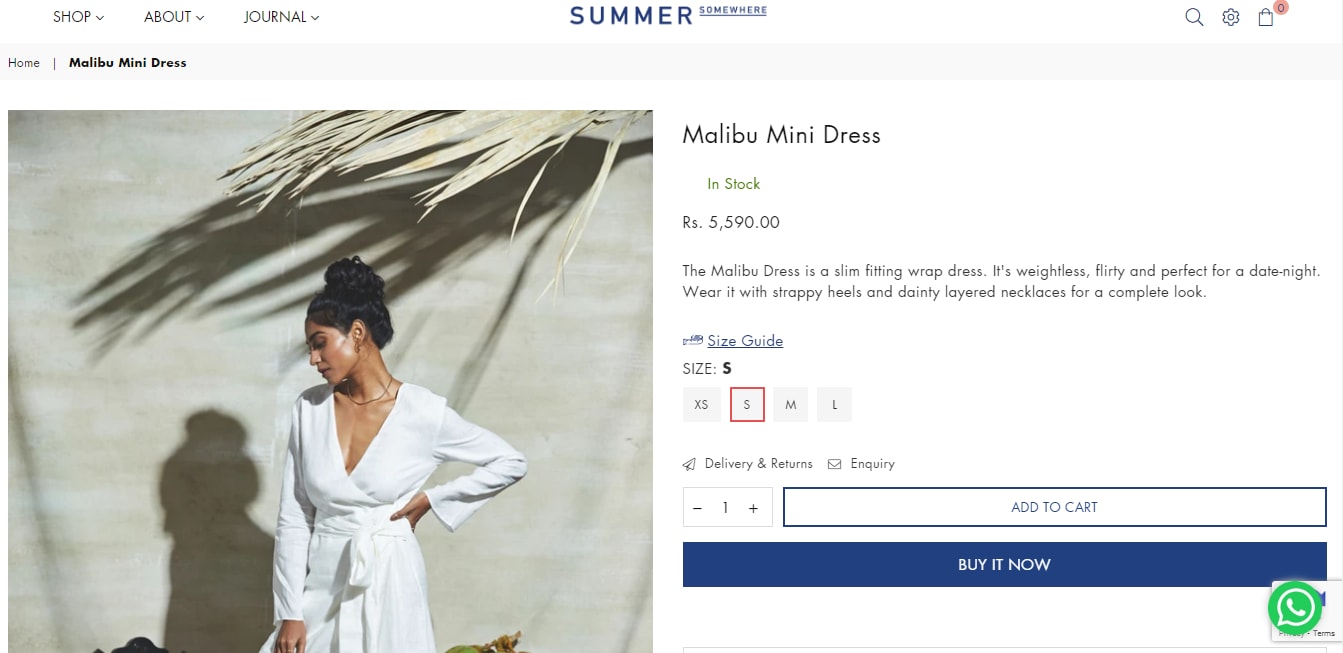The image size is (1343, 653).
Task: Click the SUMMER SOMEWHERE logo
Action: 668,15
